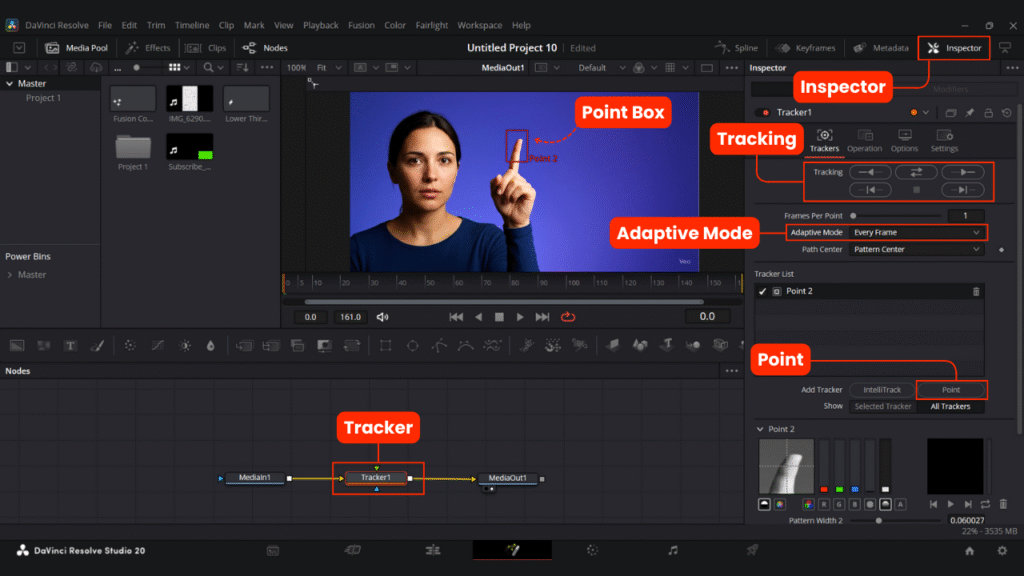Screen dimensions: 1024x576
Task: Adjust the Pattern Width 2 slider
Action: coord(879,520)
